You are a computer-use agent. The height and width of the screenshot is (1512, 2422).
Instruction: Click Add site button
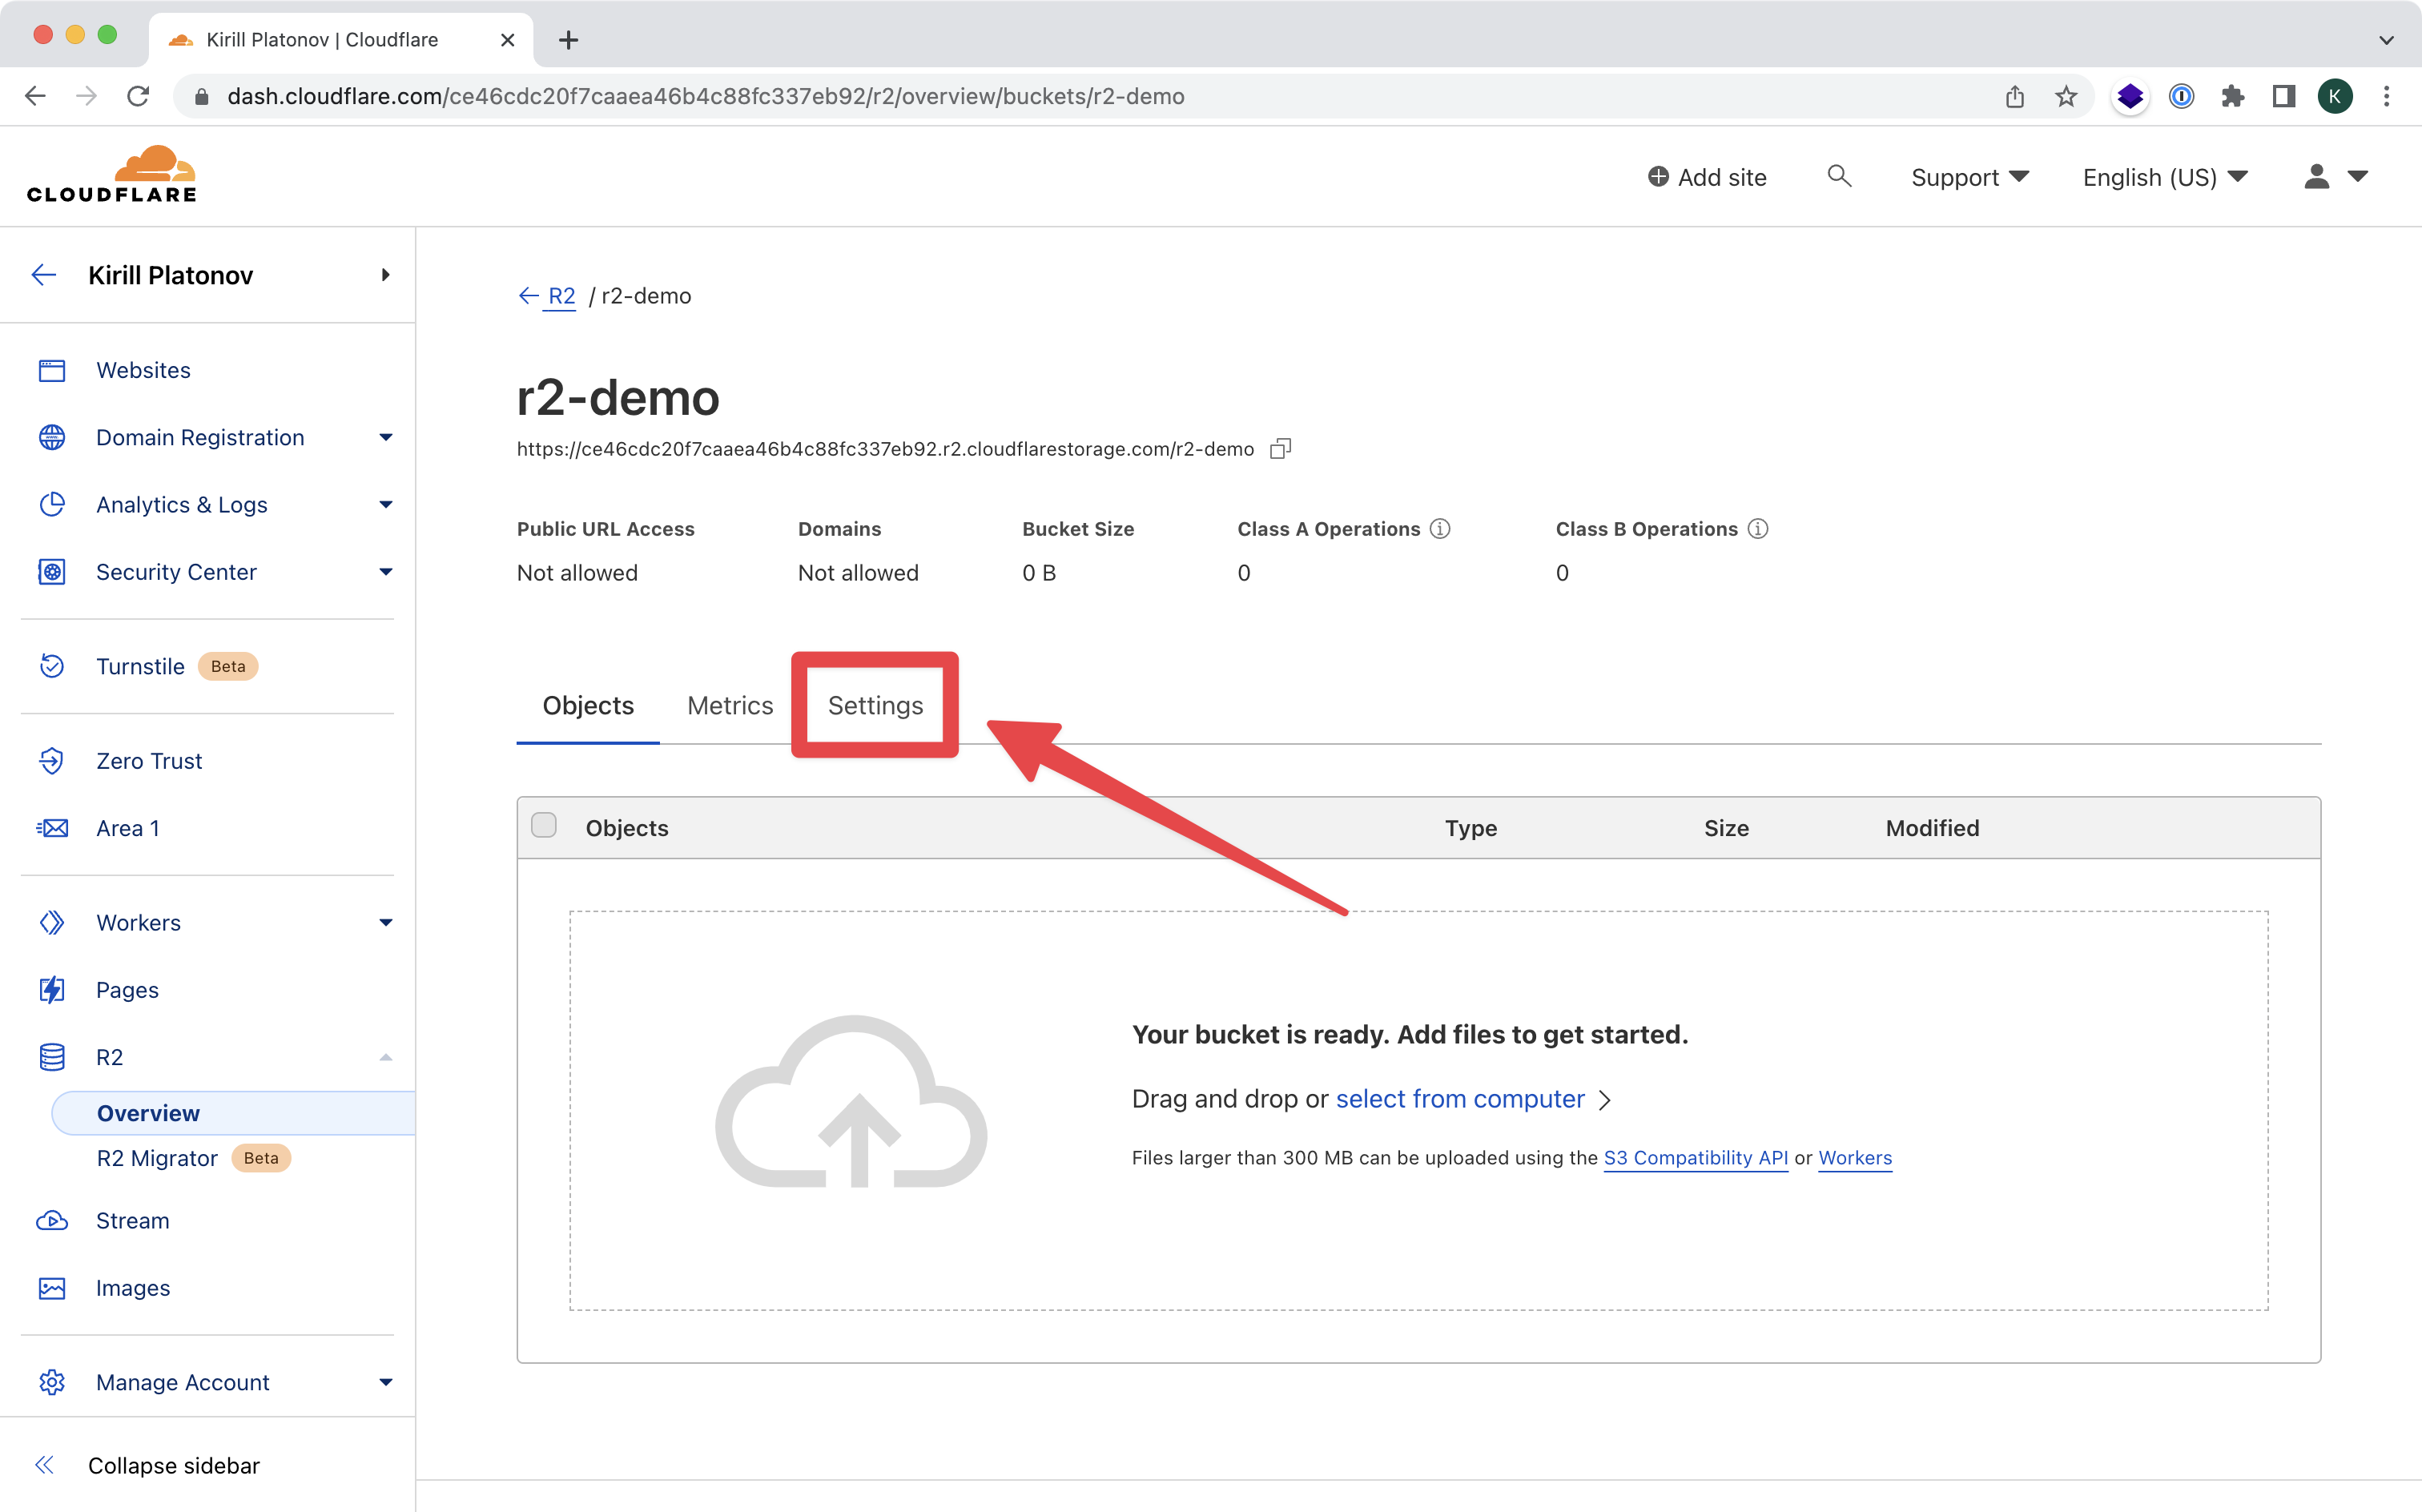point(1707,177)
